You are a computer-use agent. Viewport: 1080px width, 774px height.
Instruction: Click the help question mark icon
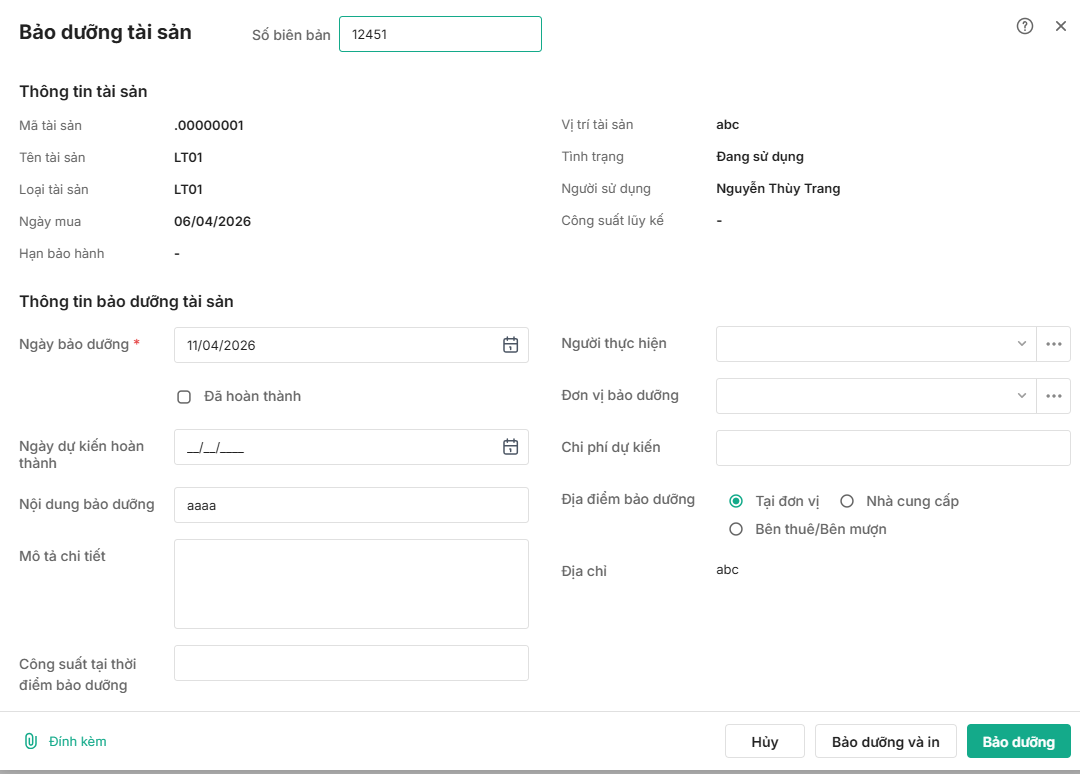coord(1025,27)
